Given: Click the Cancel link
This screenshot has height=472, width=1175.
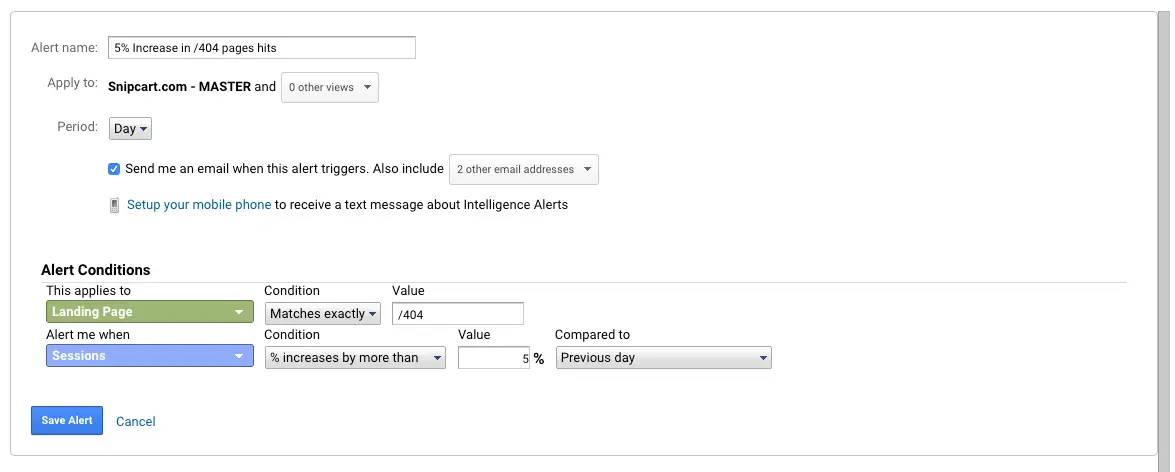Looking at the screenshot, I should pos(136,421).
